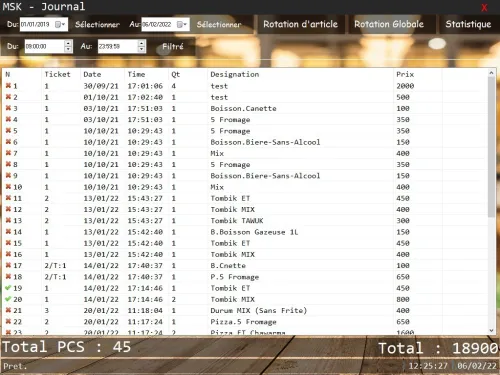Image resolution: width=500 pixels, height=375 pixels.
Task: Click the red X icon on row 14
Action: 8,232
